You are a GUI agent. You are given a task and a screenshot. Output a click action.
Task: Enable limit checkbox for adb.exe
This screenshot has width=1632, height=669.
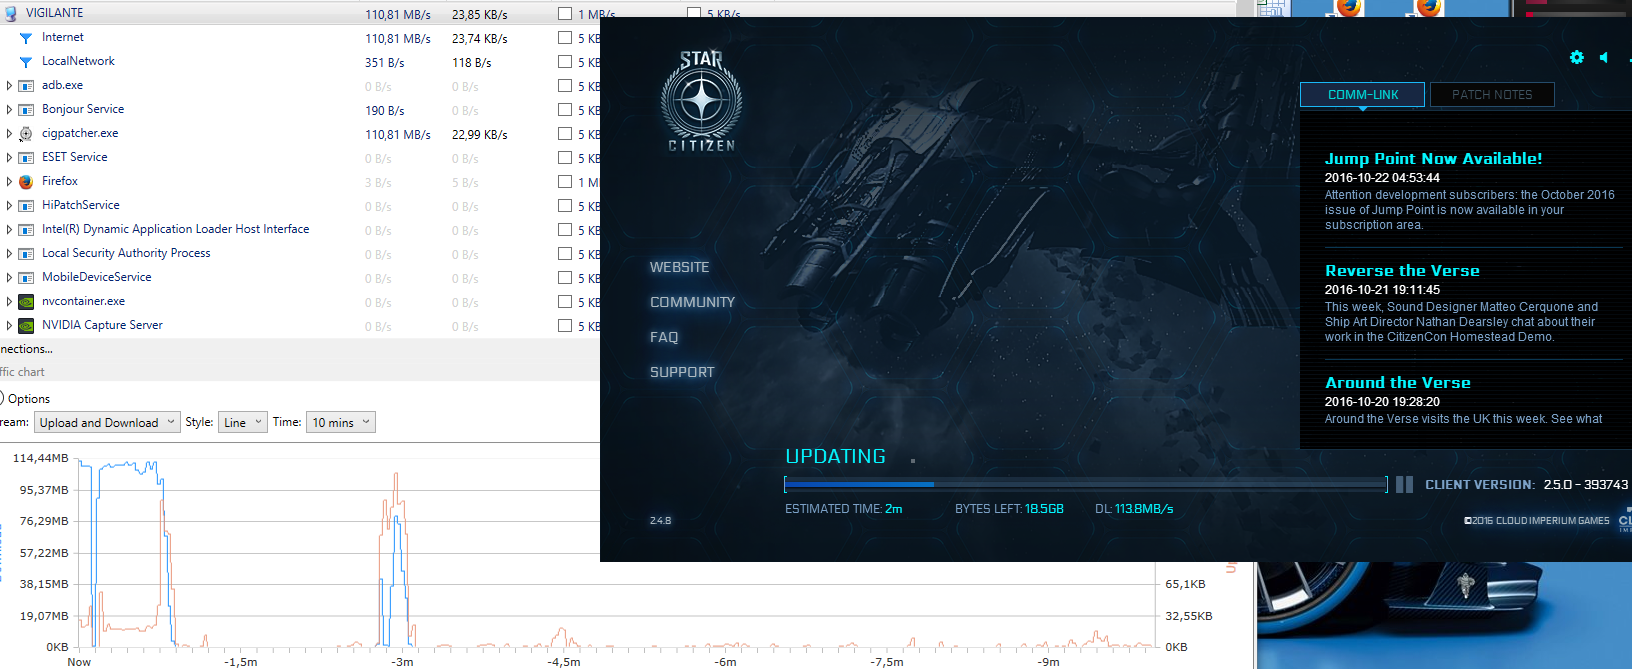click(x=565, y=86)
